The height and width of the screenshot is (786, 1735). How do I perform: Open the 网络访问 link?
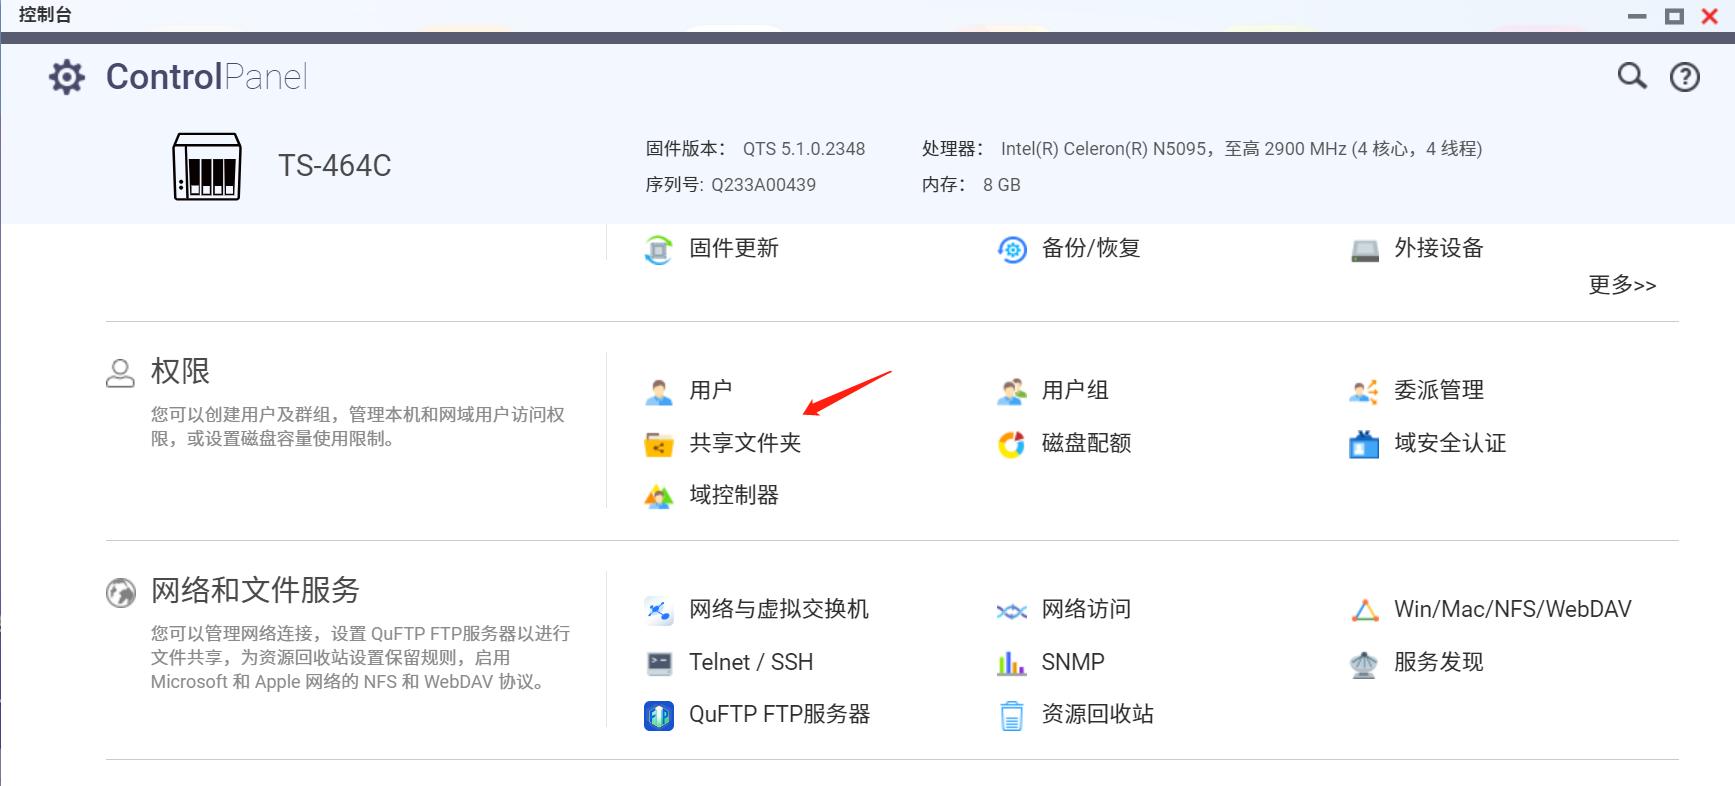coord(1087,610)
